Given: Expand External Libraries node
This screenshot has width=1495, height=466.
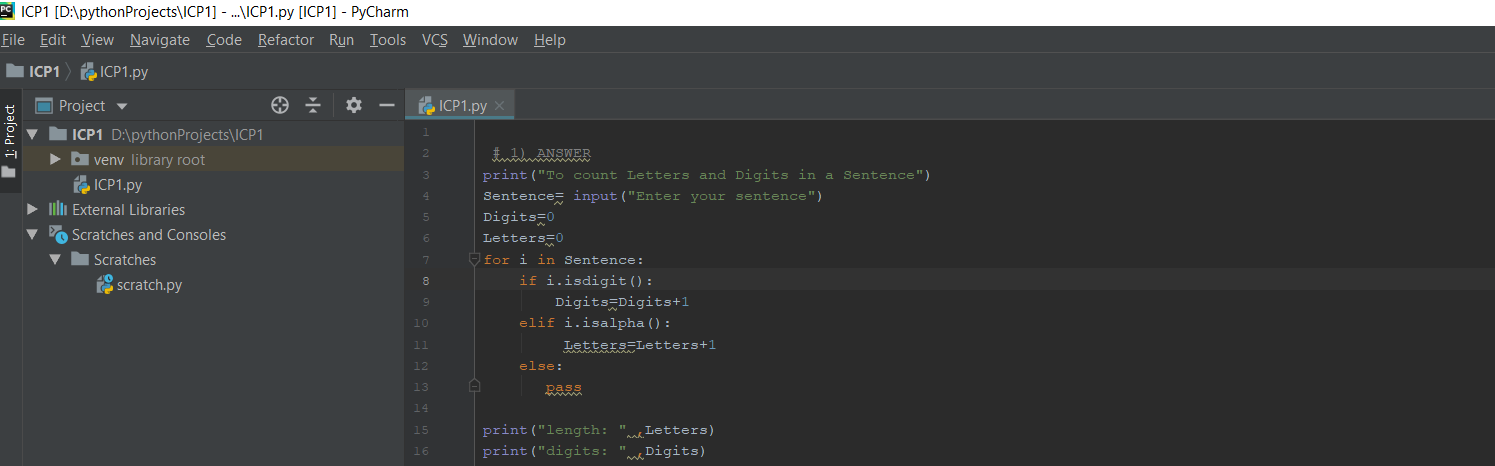Looking at the screenshot, I should [x=33, y=209].
